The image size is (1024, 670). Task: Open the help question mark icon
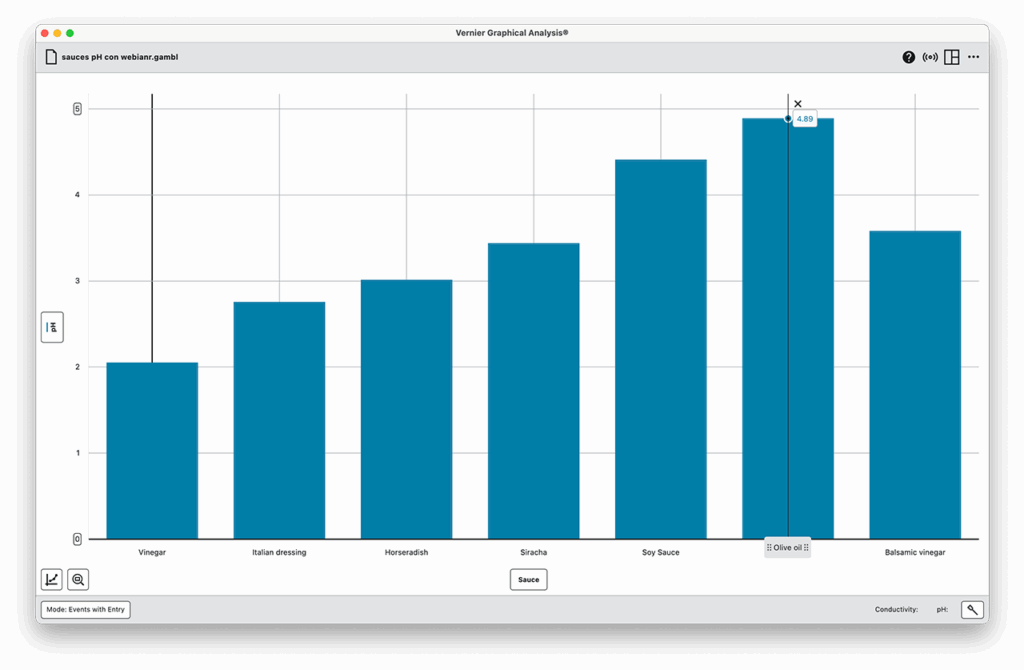tap(908, 57)
